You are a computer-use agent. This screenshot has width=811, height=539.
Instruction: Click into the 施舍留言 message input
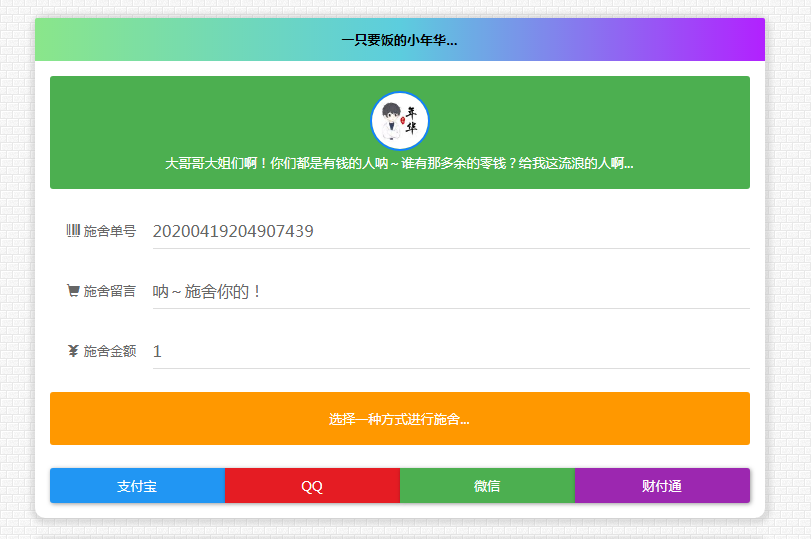(450, 292)
